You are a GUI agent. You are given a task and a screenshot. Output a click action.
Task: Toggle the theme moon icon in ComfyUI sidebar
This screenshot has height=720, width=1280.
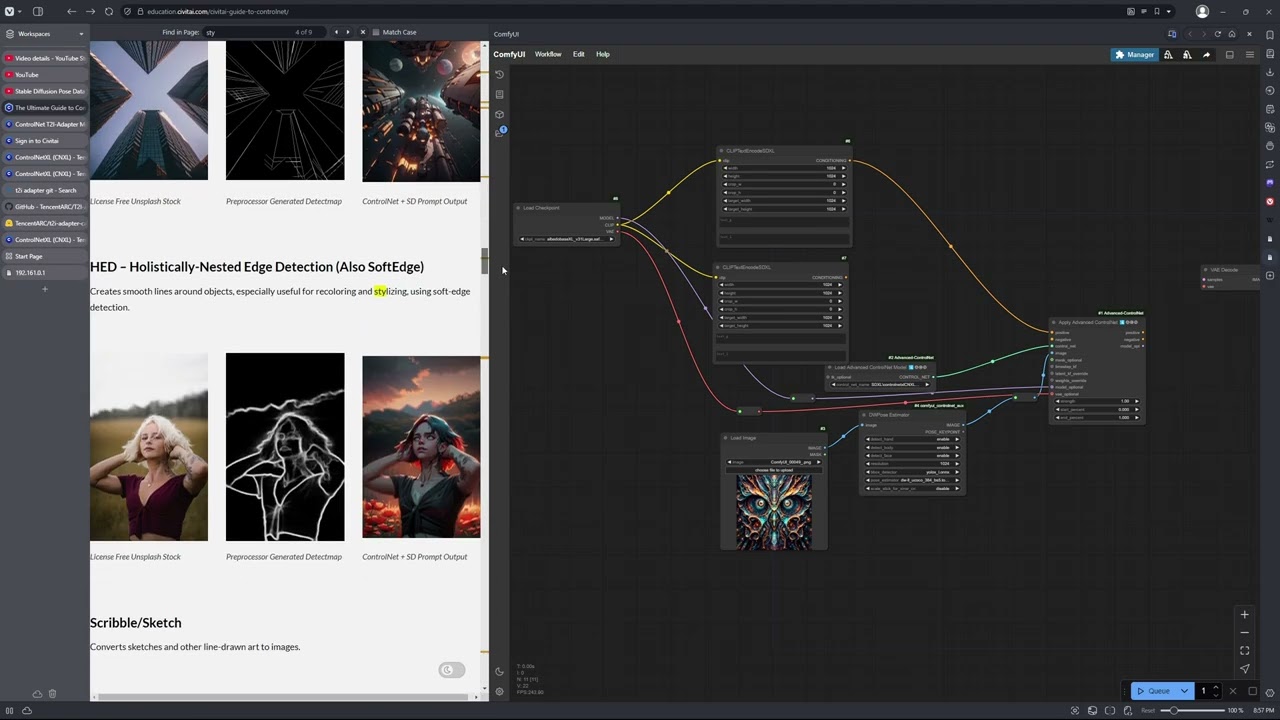(500, 672)
